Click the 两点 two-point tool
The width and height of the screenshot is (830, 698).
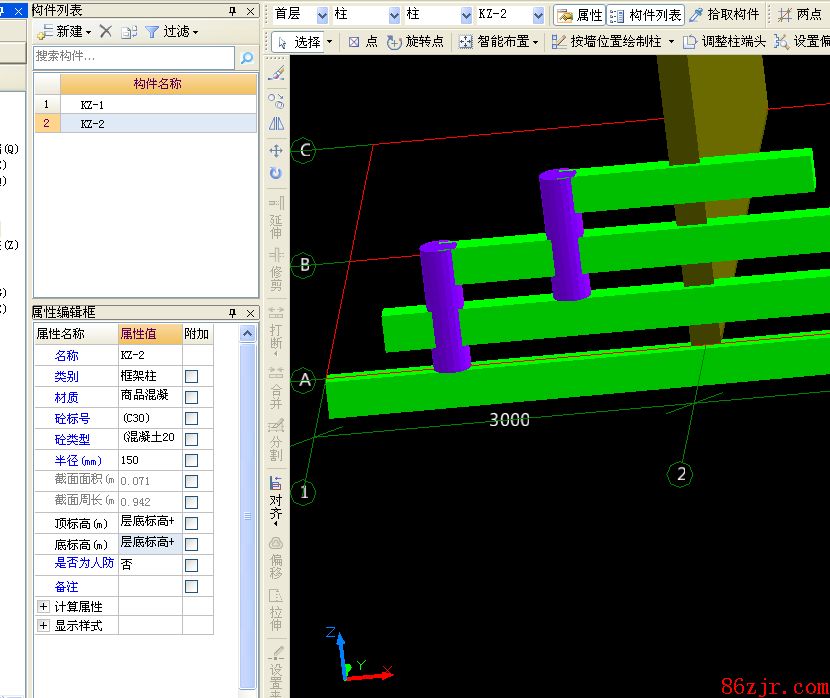799,15
